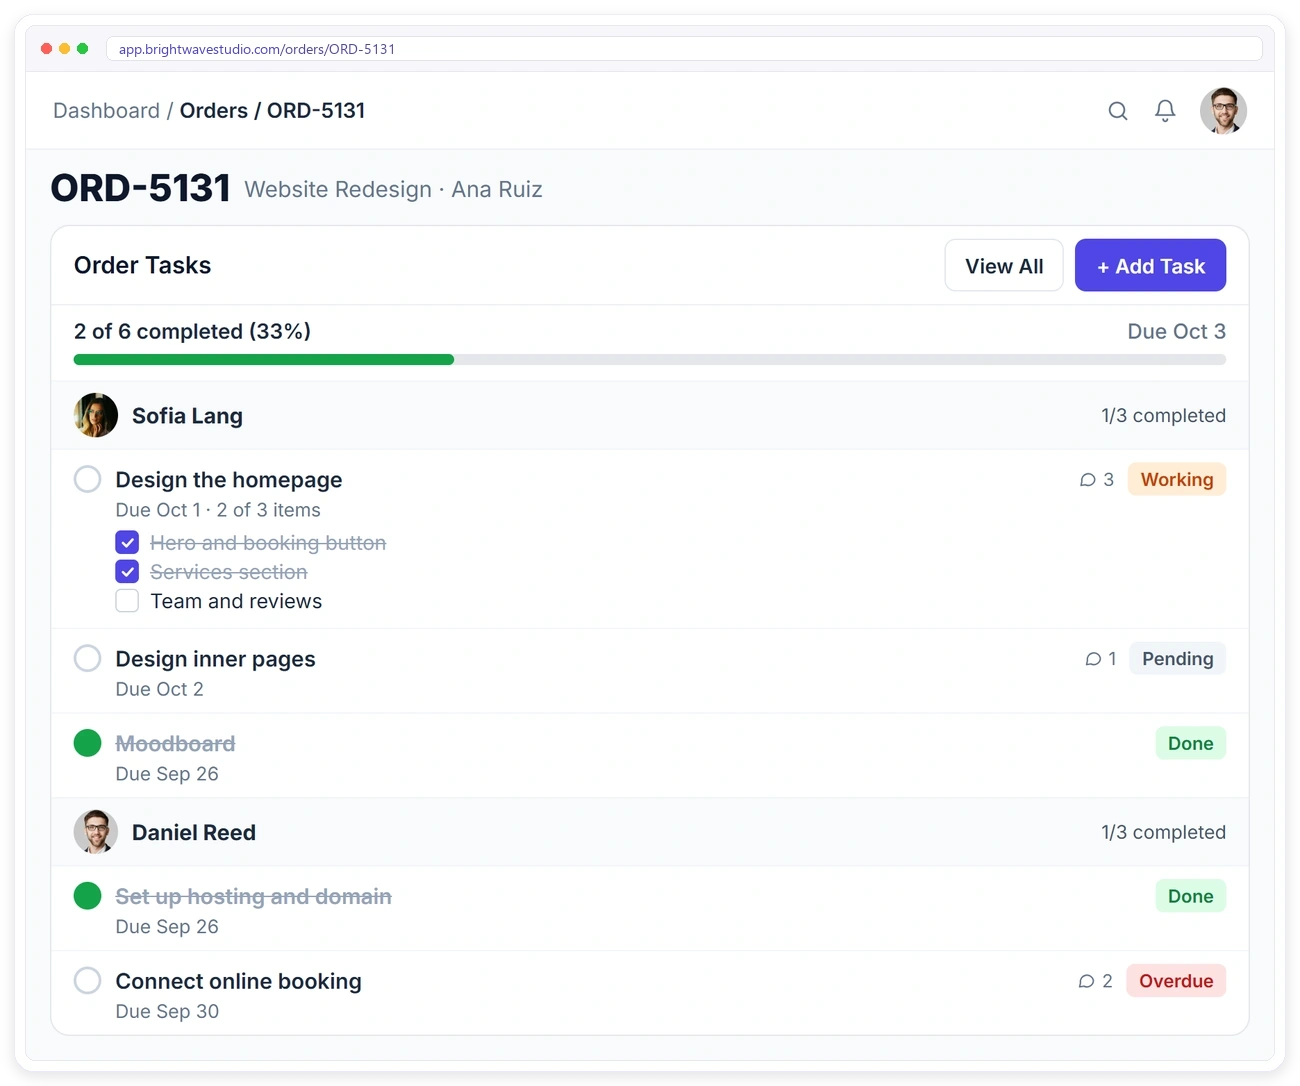Uncheck Hero and booking button item
The width and height of the screenshot is (1300, 1086).
coord(127,542)
